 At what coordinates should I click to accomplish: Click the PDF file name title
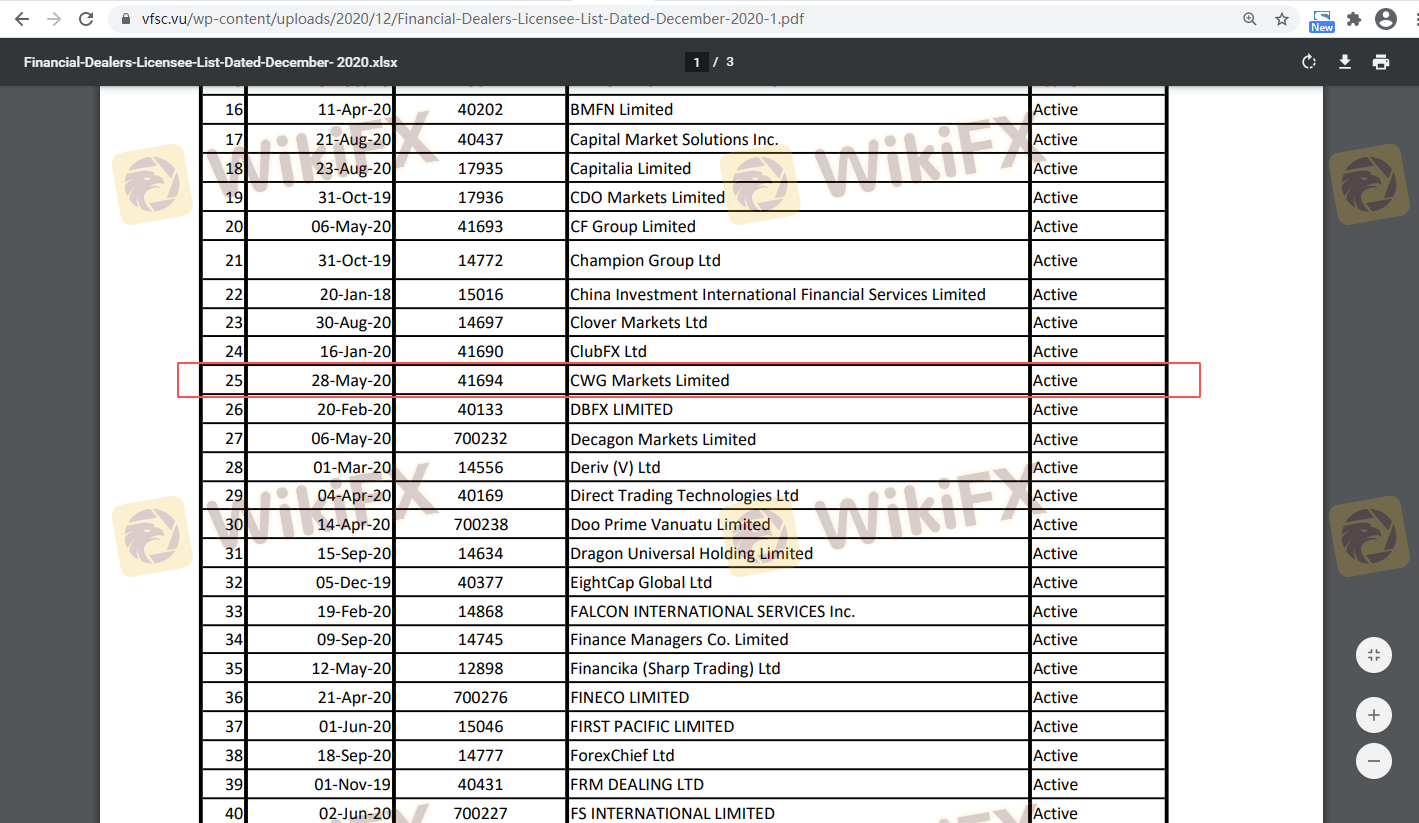click(210, 62)
